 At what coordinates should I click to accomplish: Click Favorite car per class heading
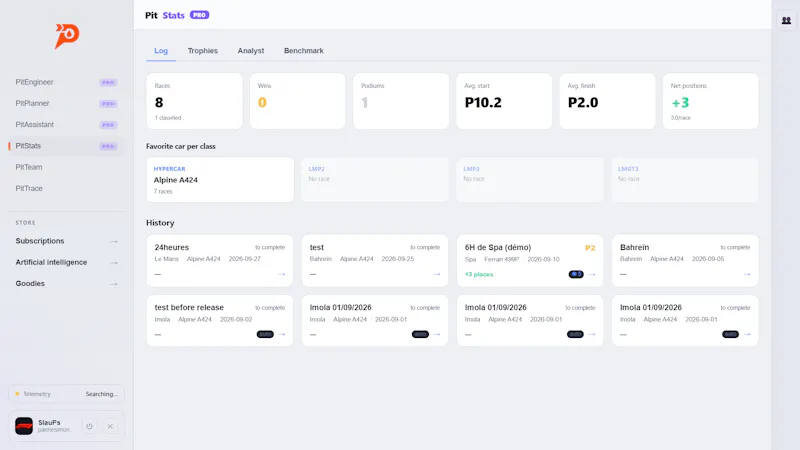click(x=181, y=146)
